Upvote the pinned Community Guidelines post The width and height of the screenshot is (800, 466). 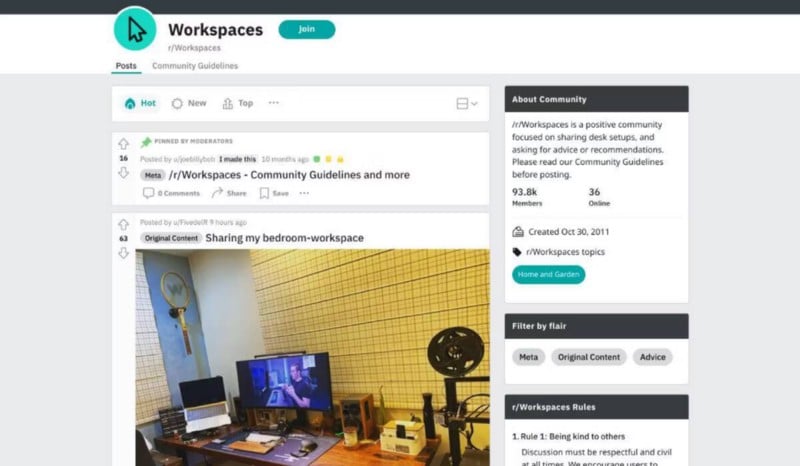[x=123, y=144]
